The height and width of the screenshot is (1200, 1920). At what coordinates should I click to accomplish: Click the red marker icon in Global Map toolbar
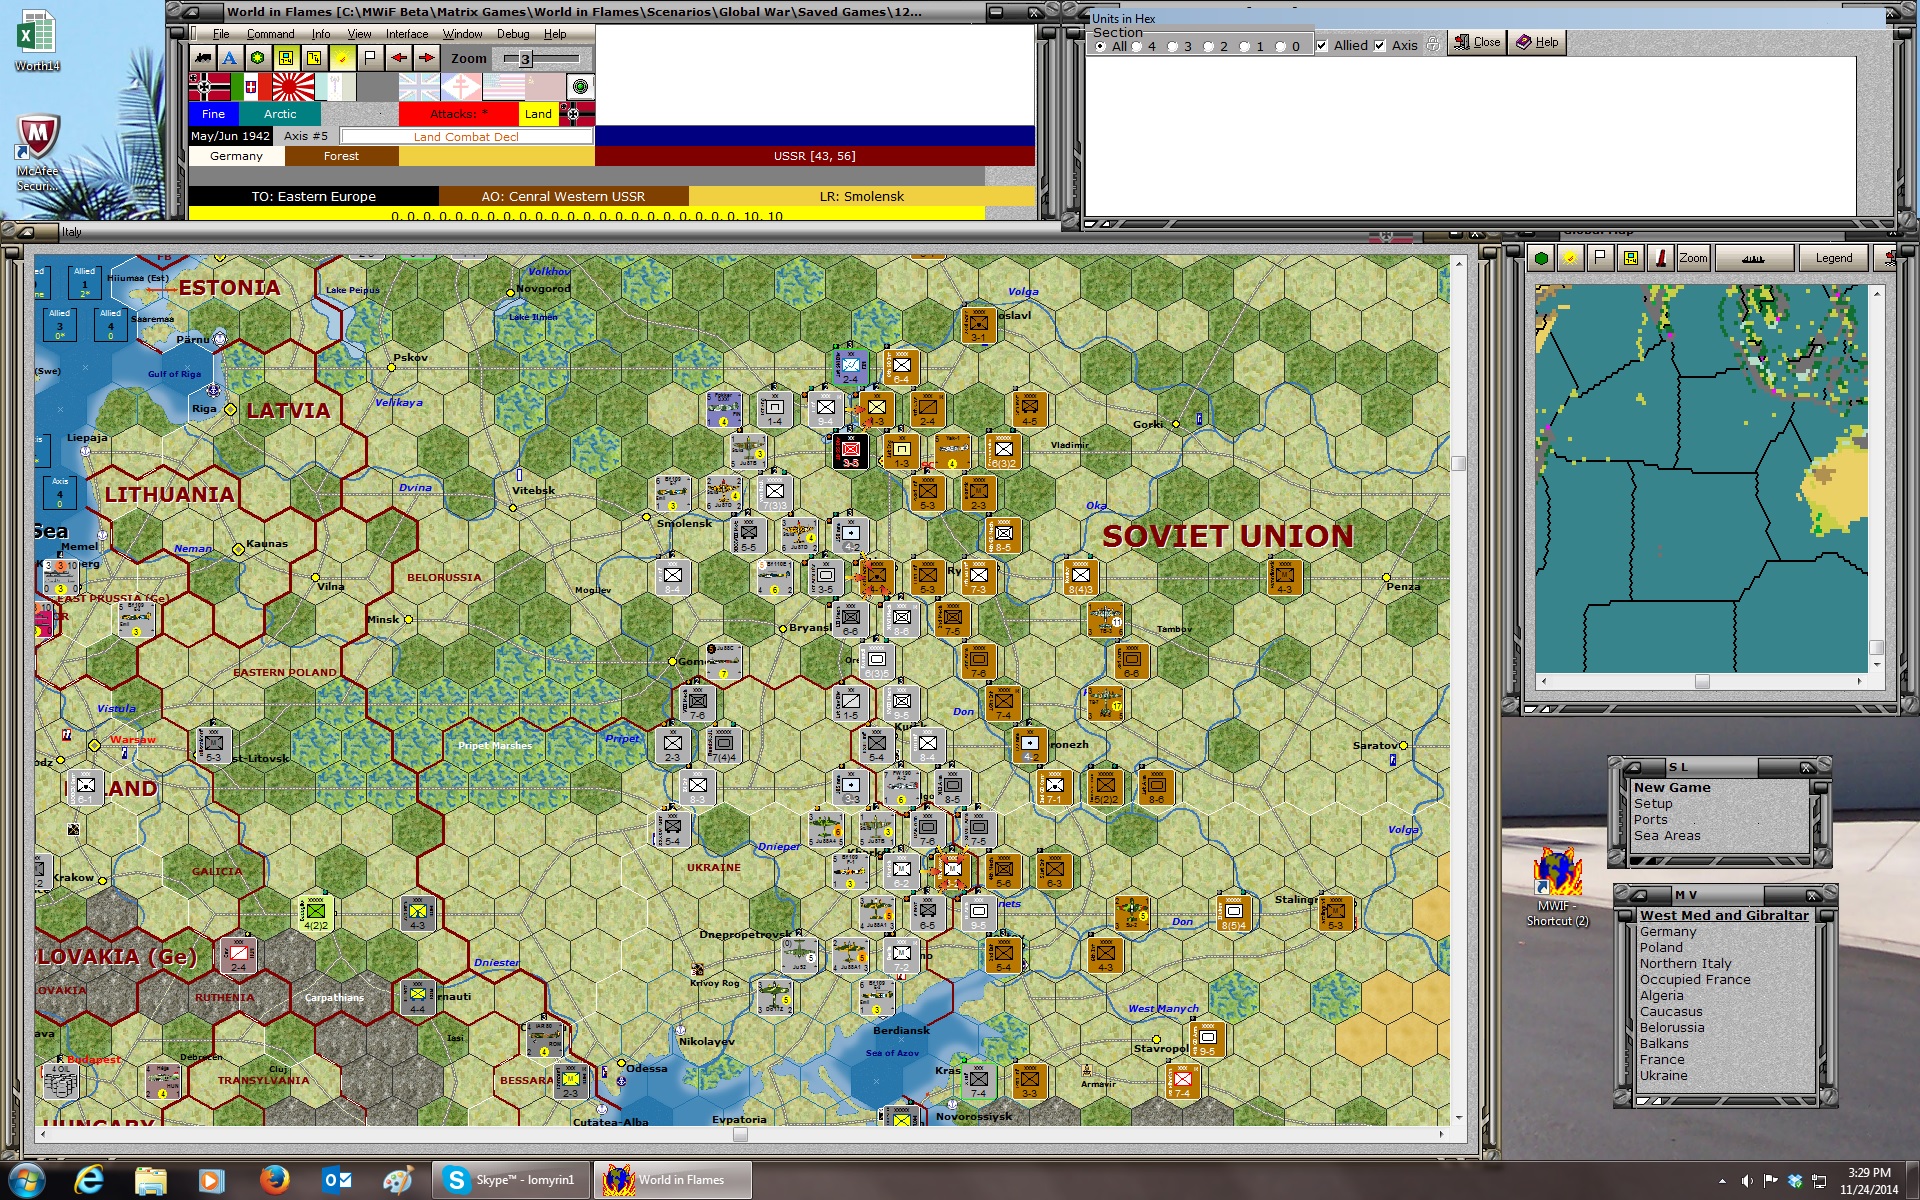coord(1660,258)
